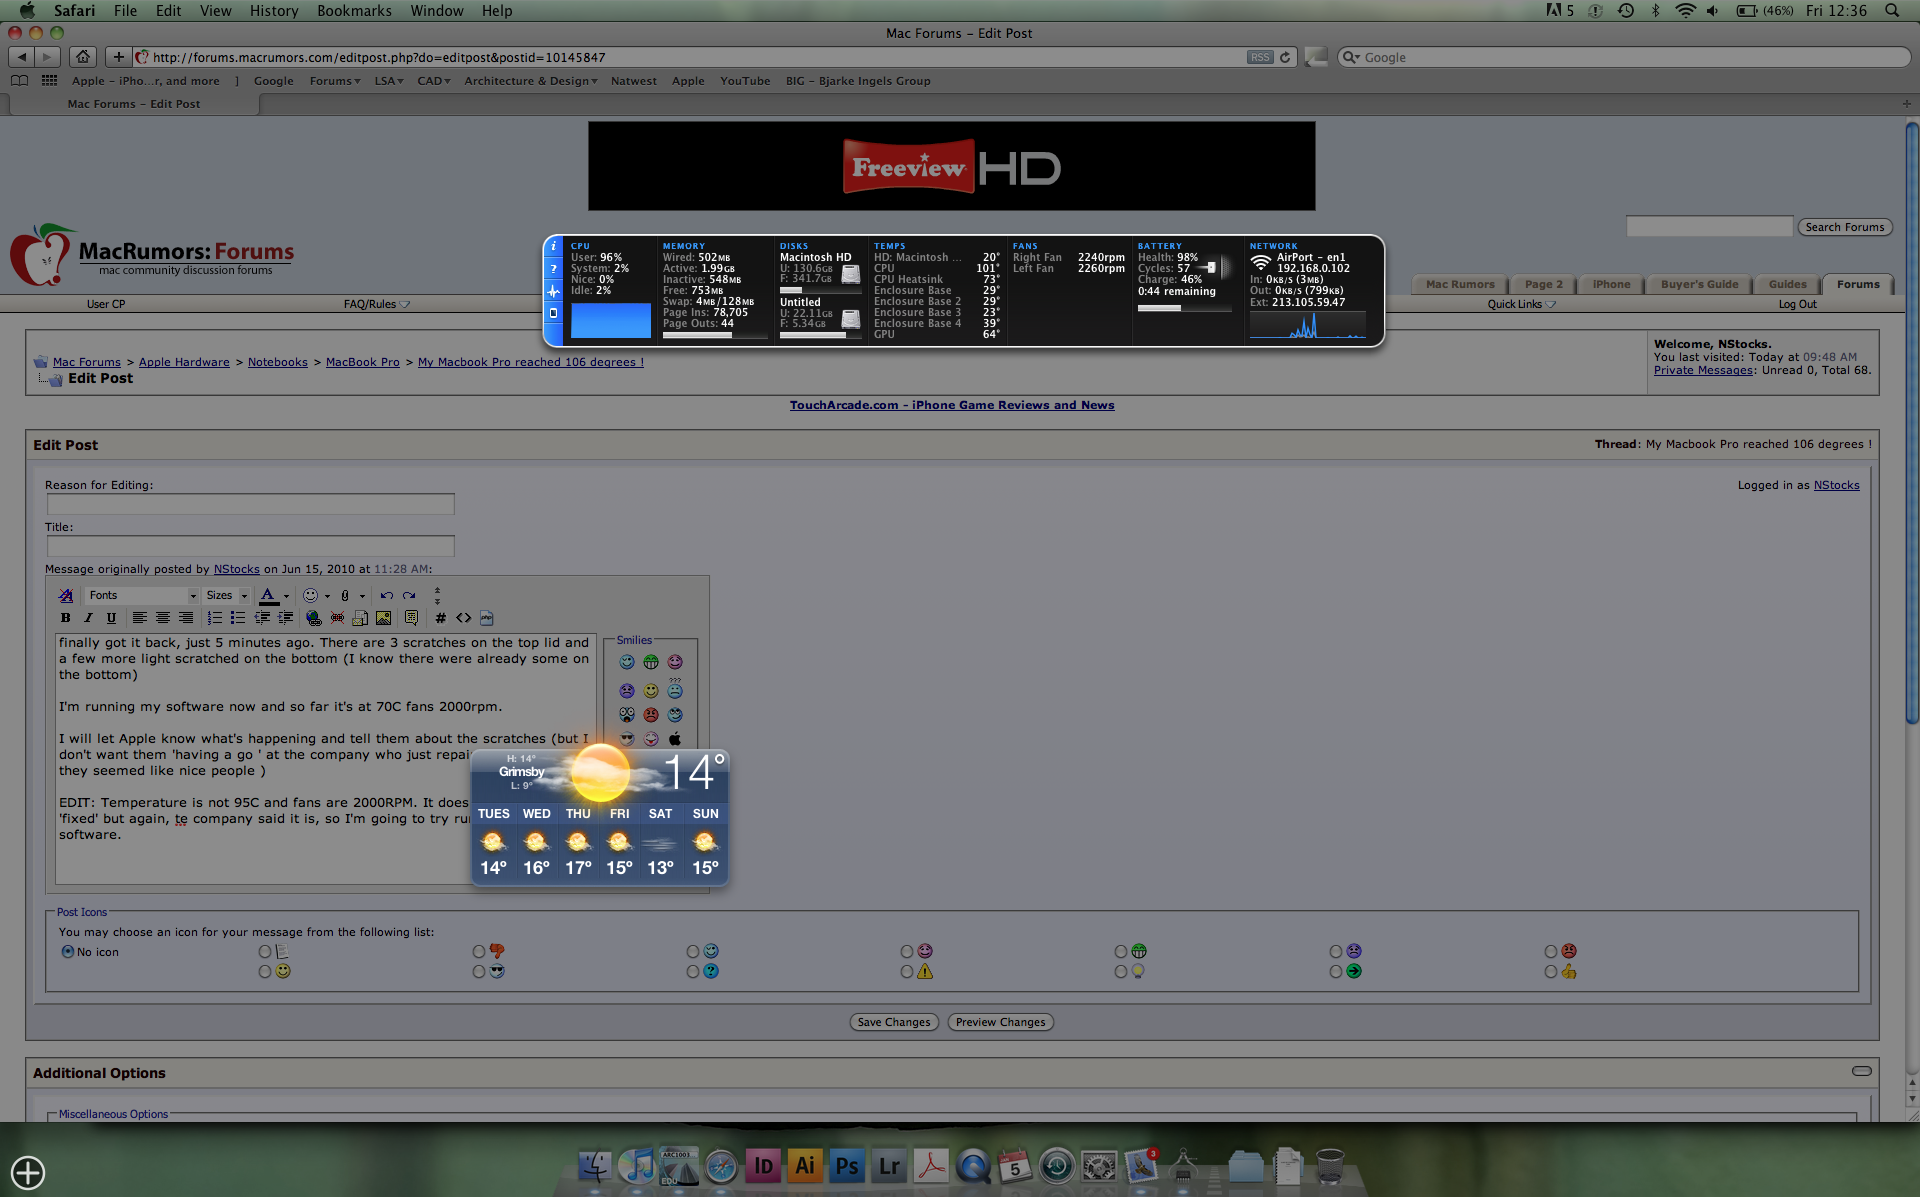Select the green arrow post icon radio

click(x=1336, y=972)
